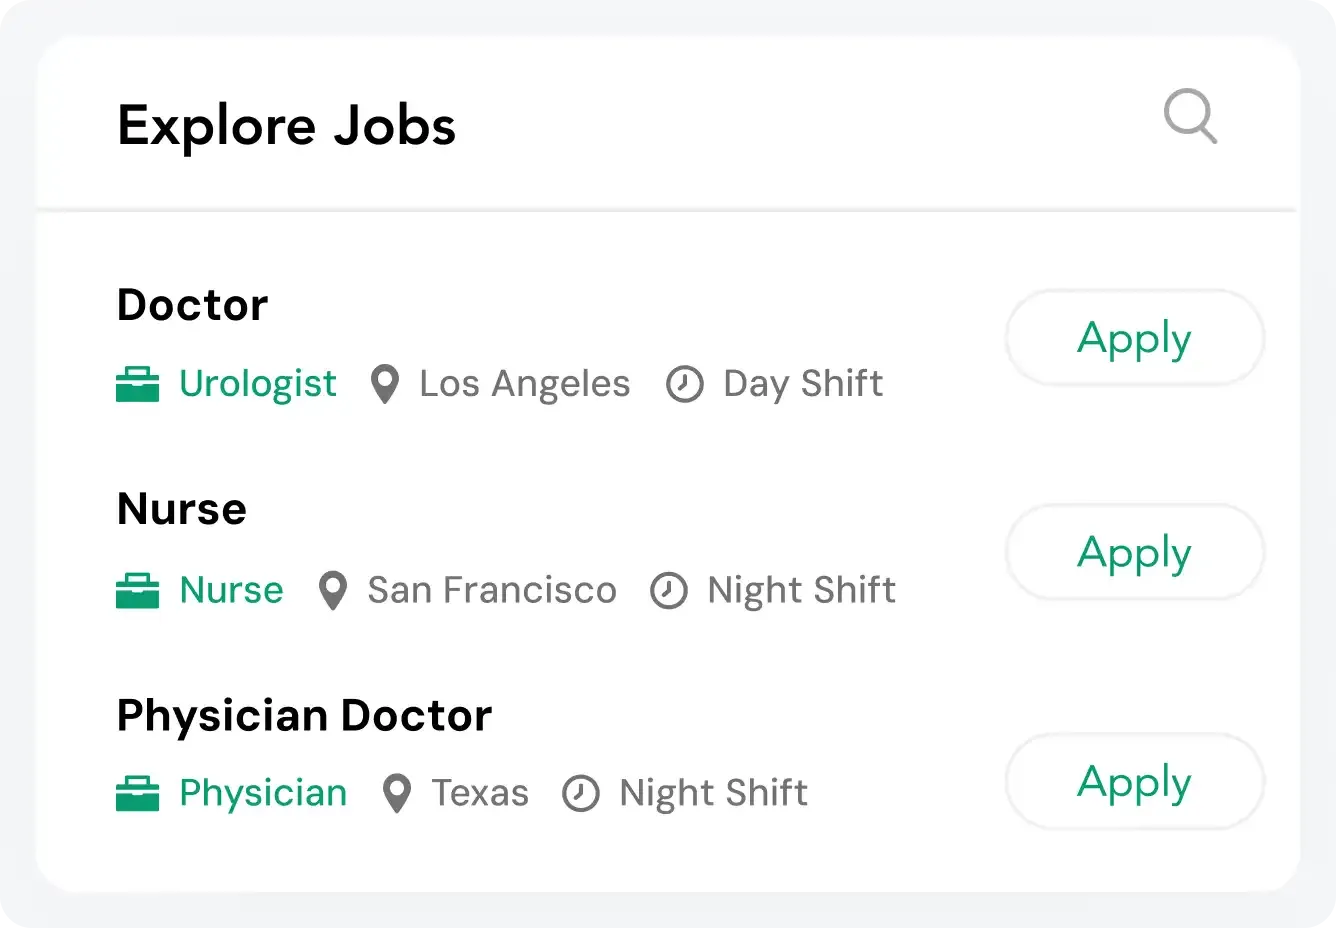Click the clock icon in Physician Doctor listing
Image resolution: width=1336 pixels, height=928 pixels.
click(581, 794)
